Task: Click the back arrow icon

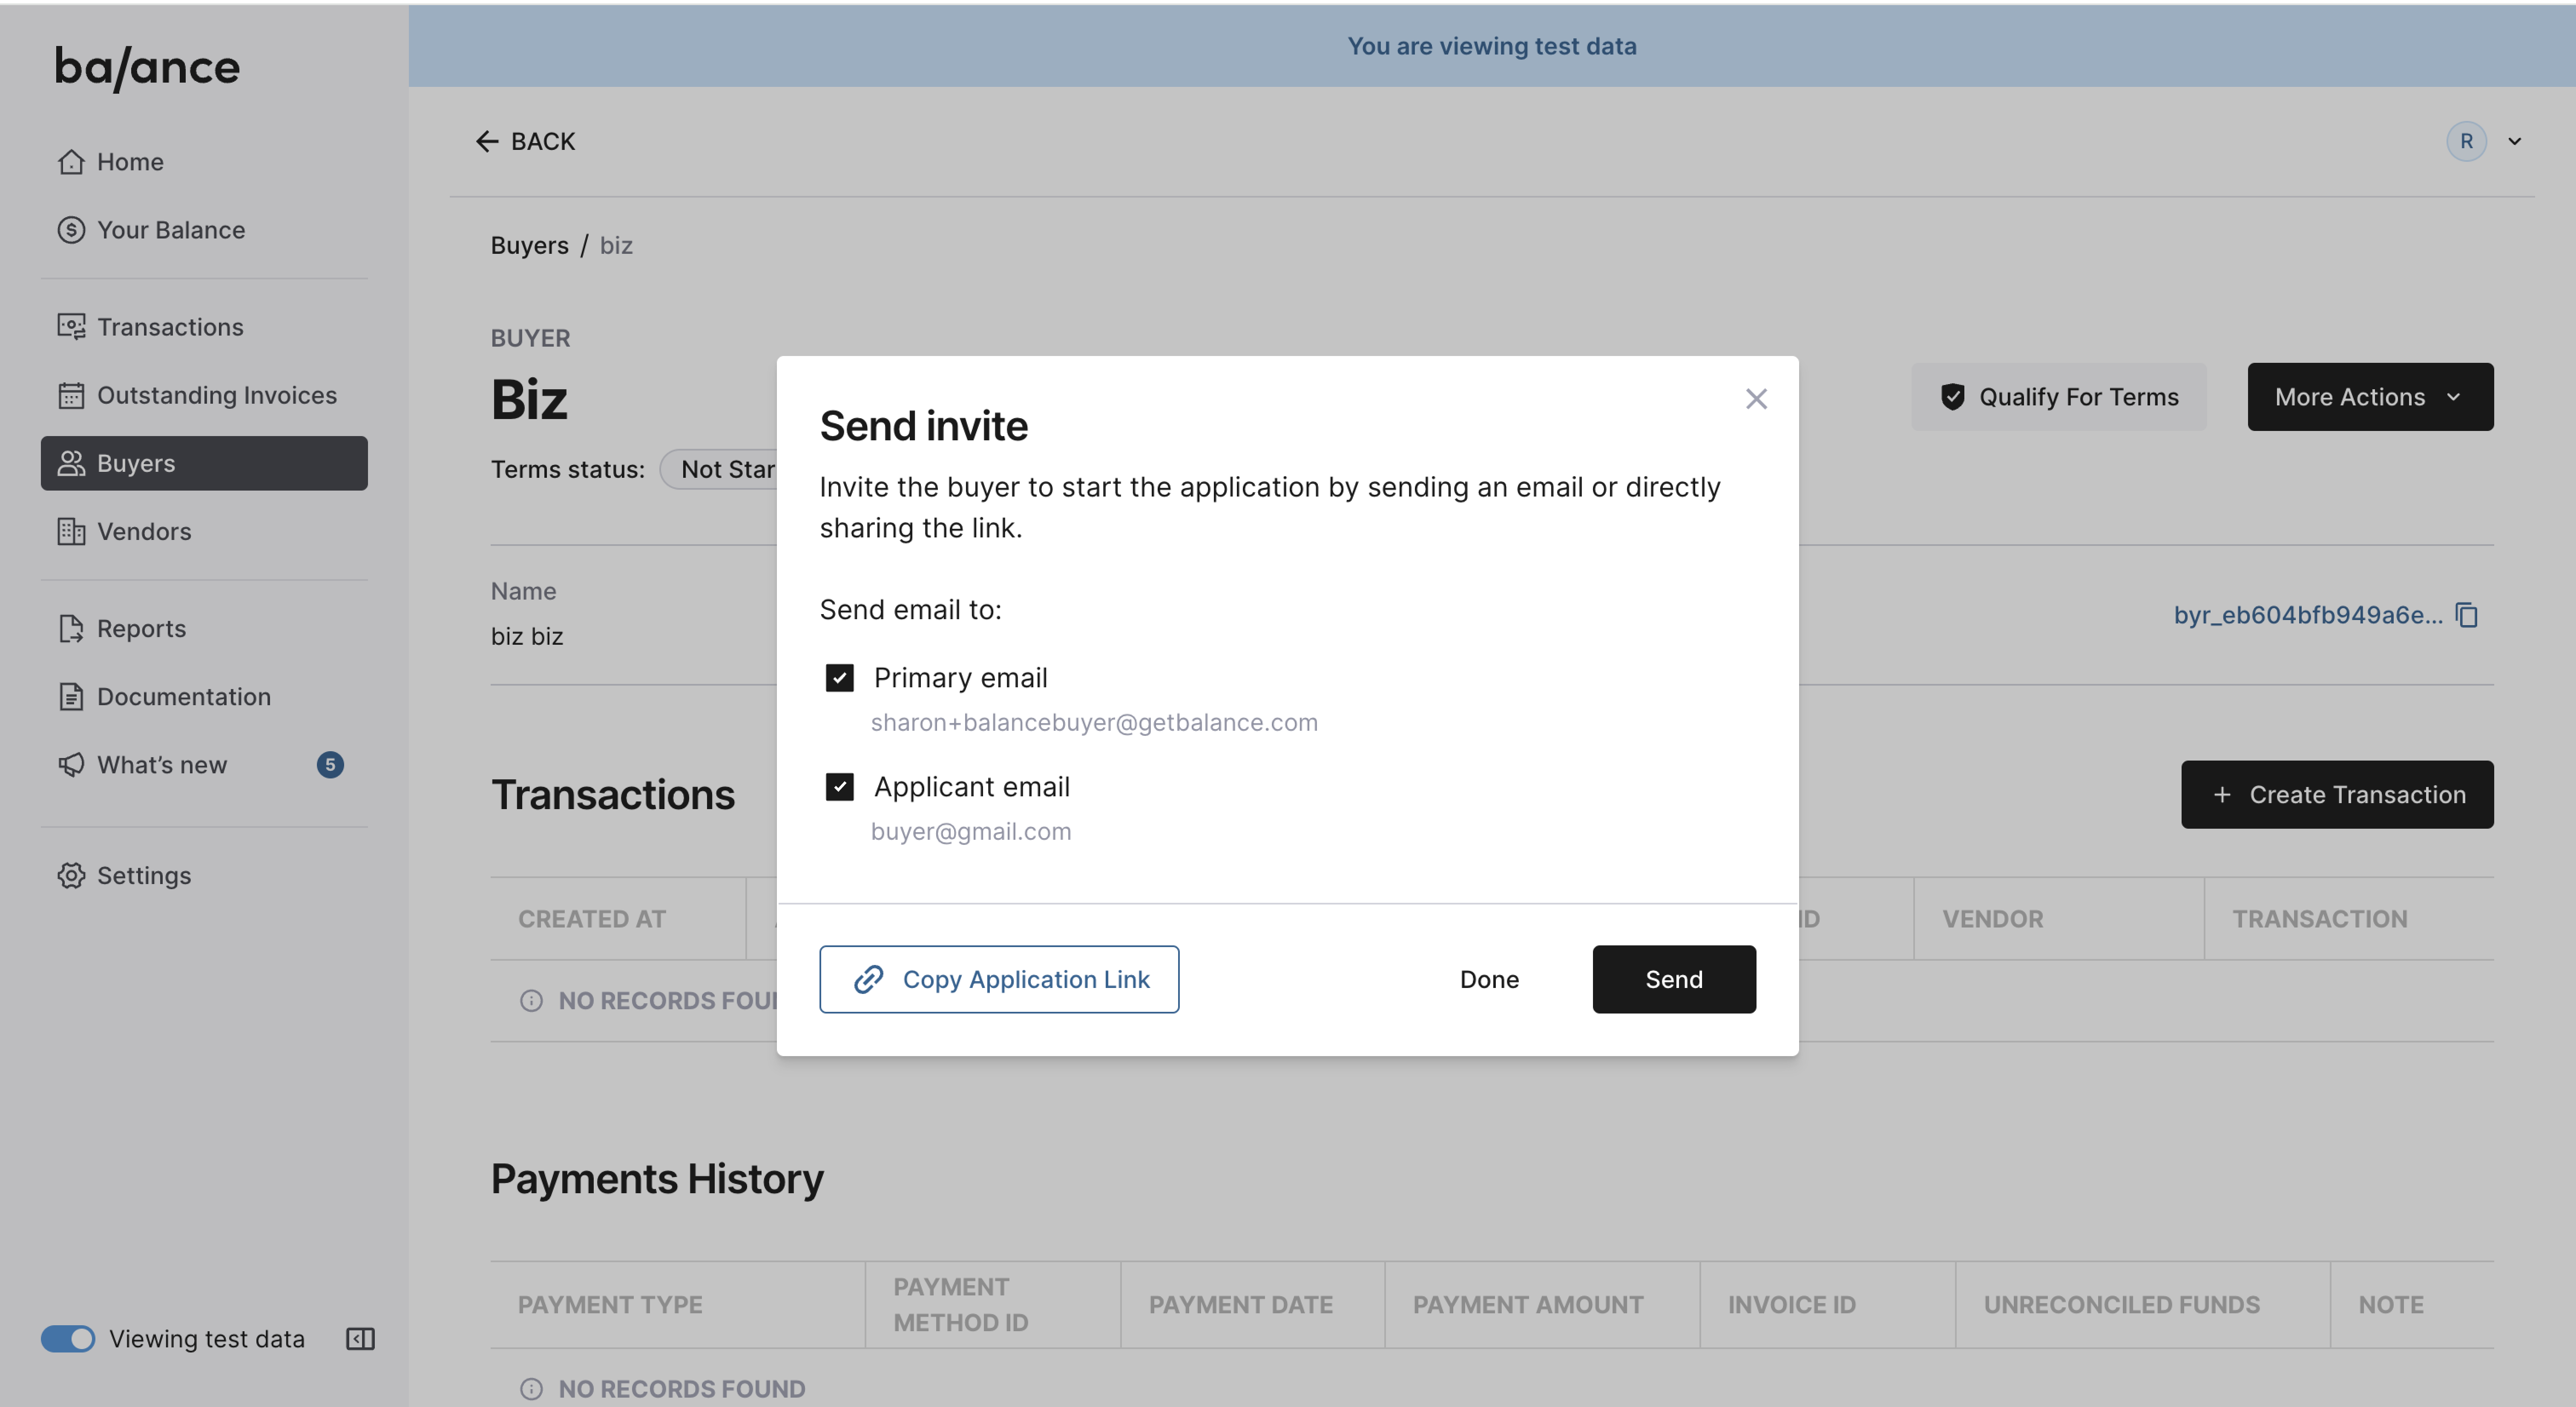Action: (x=486, y=141)
